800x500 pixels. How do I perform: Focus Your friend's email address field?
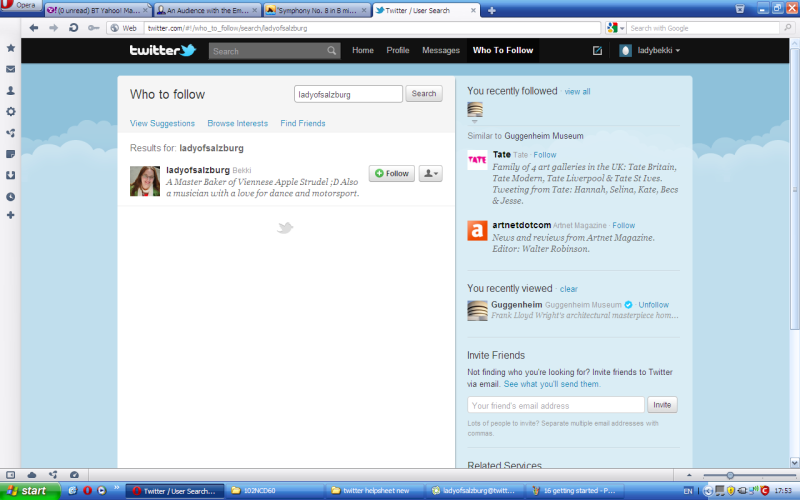556,405
